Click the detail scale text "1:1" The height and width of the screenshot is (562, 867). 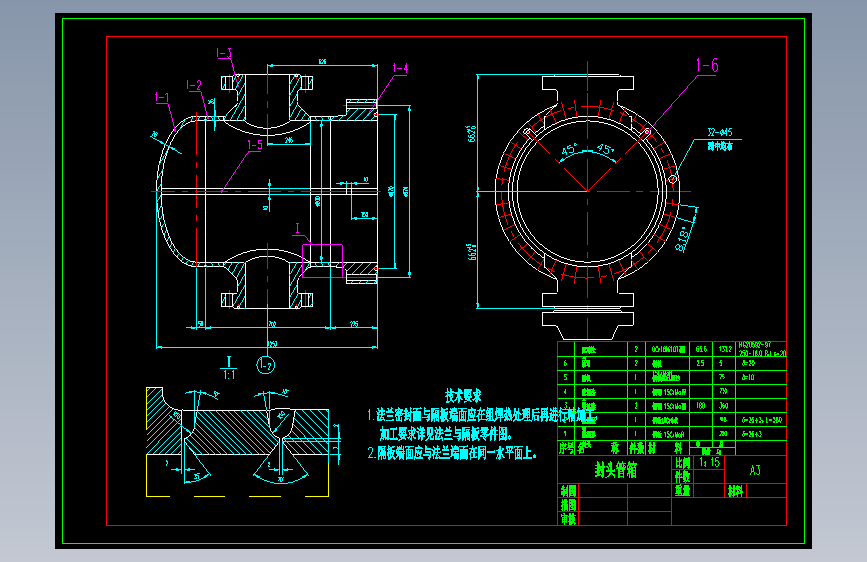(x=229, y=375)
